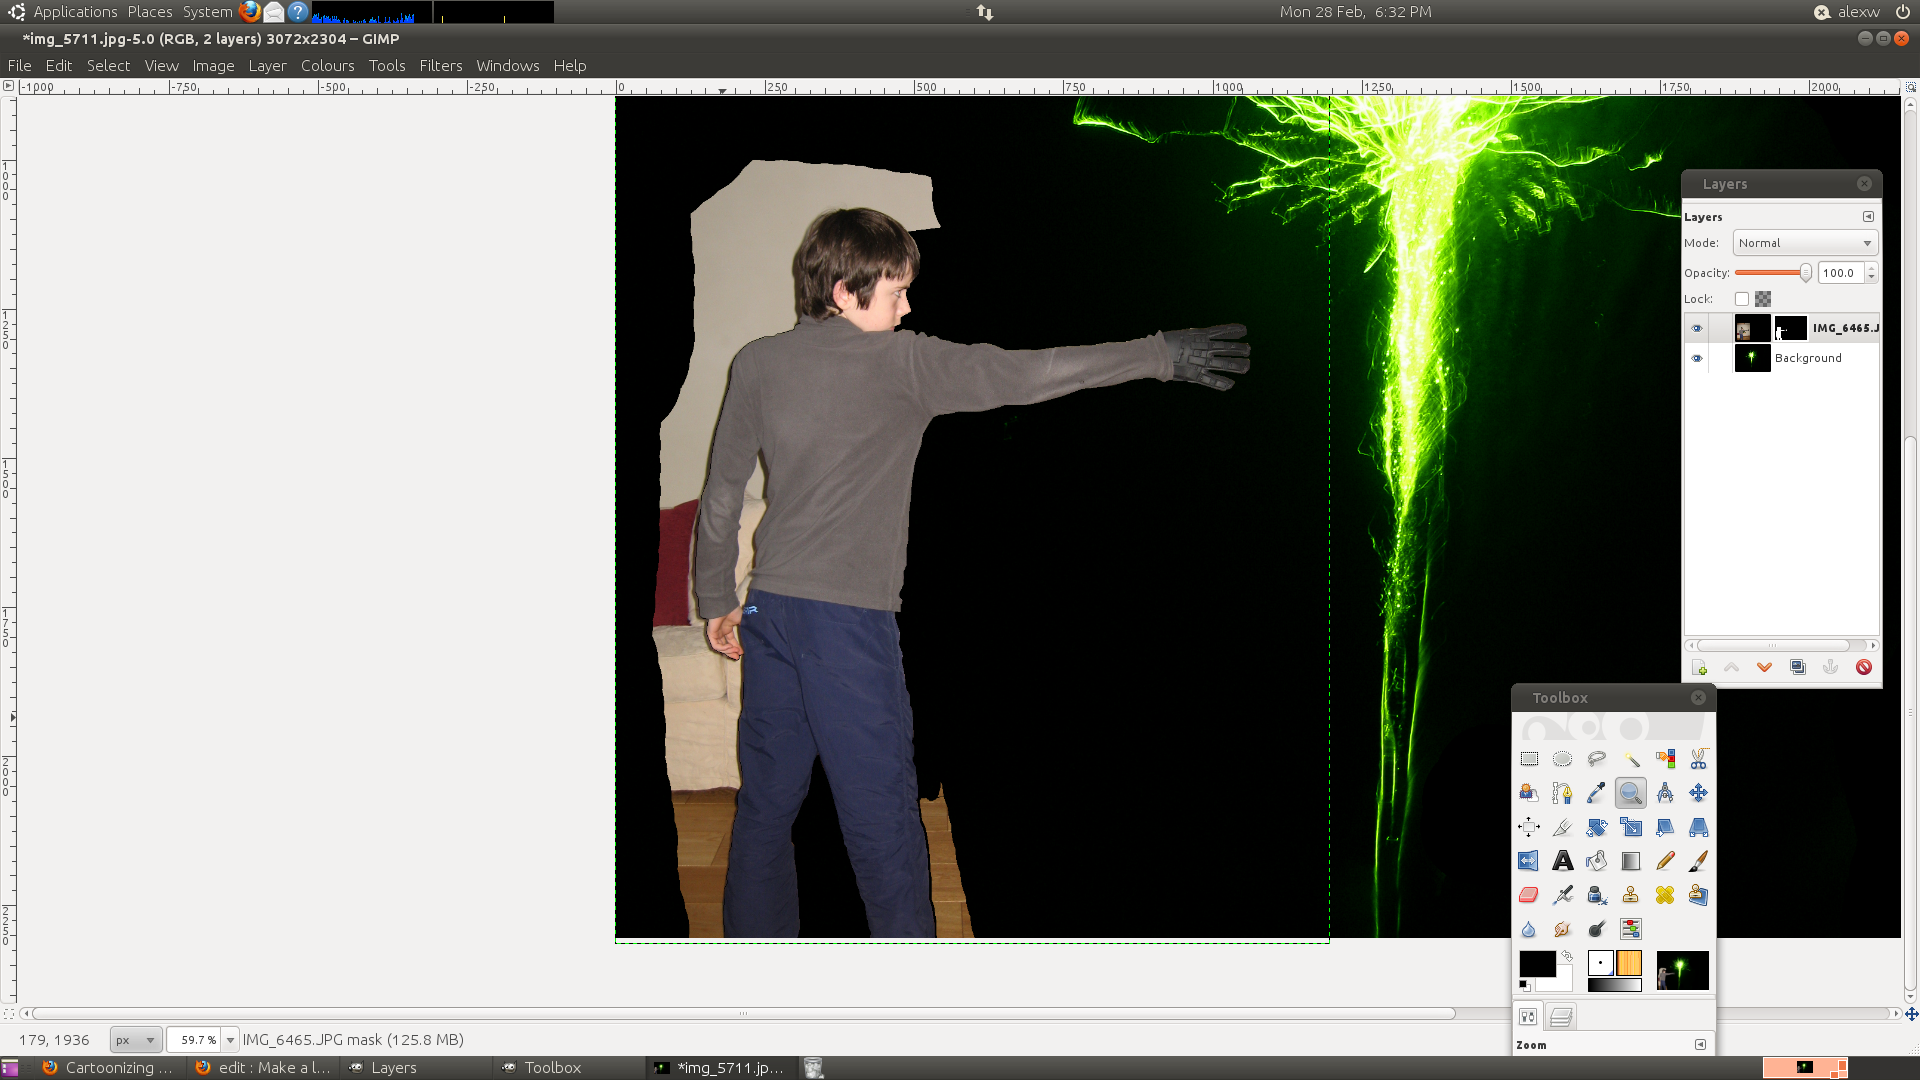Viewport: 1920px width, 1080px height.
Task: Open the layer Mode dropdown
Action: pyautogui.click(x=1805, y=243)
